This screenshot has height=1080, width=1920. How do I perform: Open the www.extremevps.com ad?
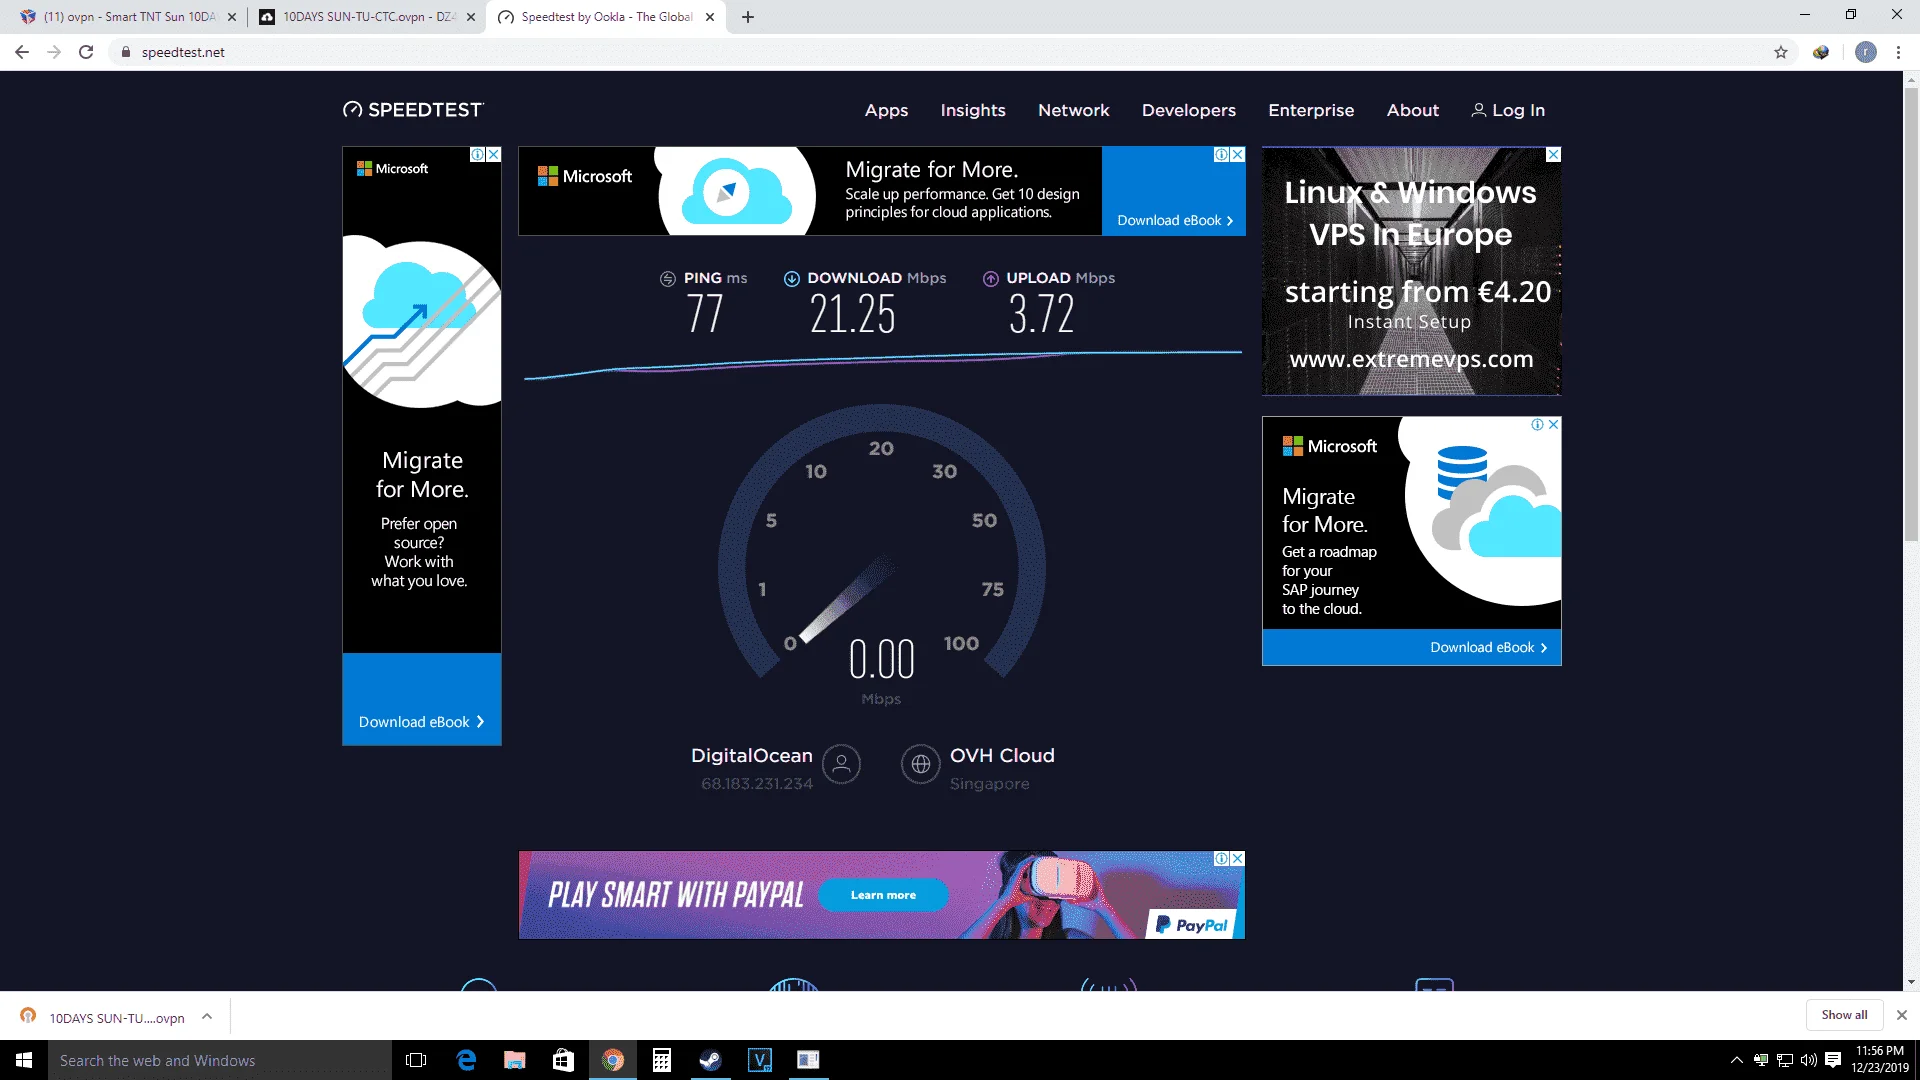(x=1411, y=359)
